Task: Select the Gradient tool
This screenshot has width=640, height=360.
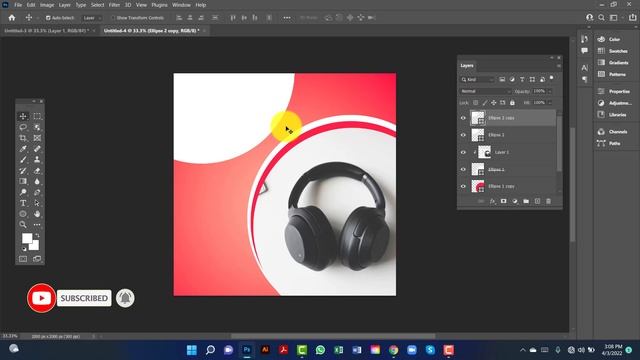Action: click(23, 181)
